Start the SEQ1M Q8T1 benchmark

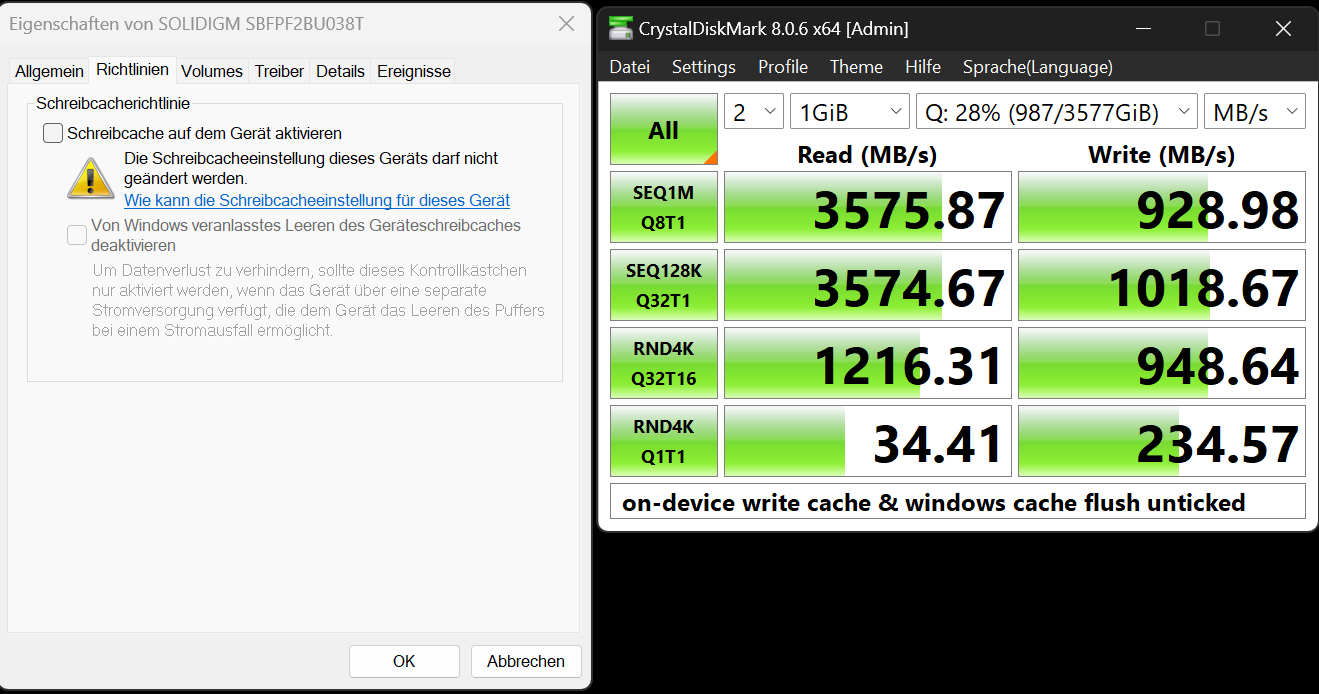pos(664,207)
